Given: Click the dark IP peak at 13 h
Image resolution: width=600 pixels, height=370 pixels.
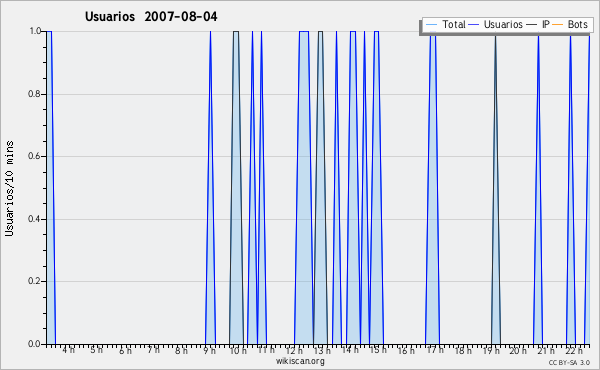Looking at the screenshot, I should click(320, 187).
